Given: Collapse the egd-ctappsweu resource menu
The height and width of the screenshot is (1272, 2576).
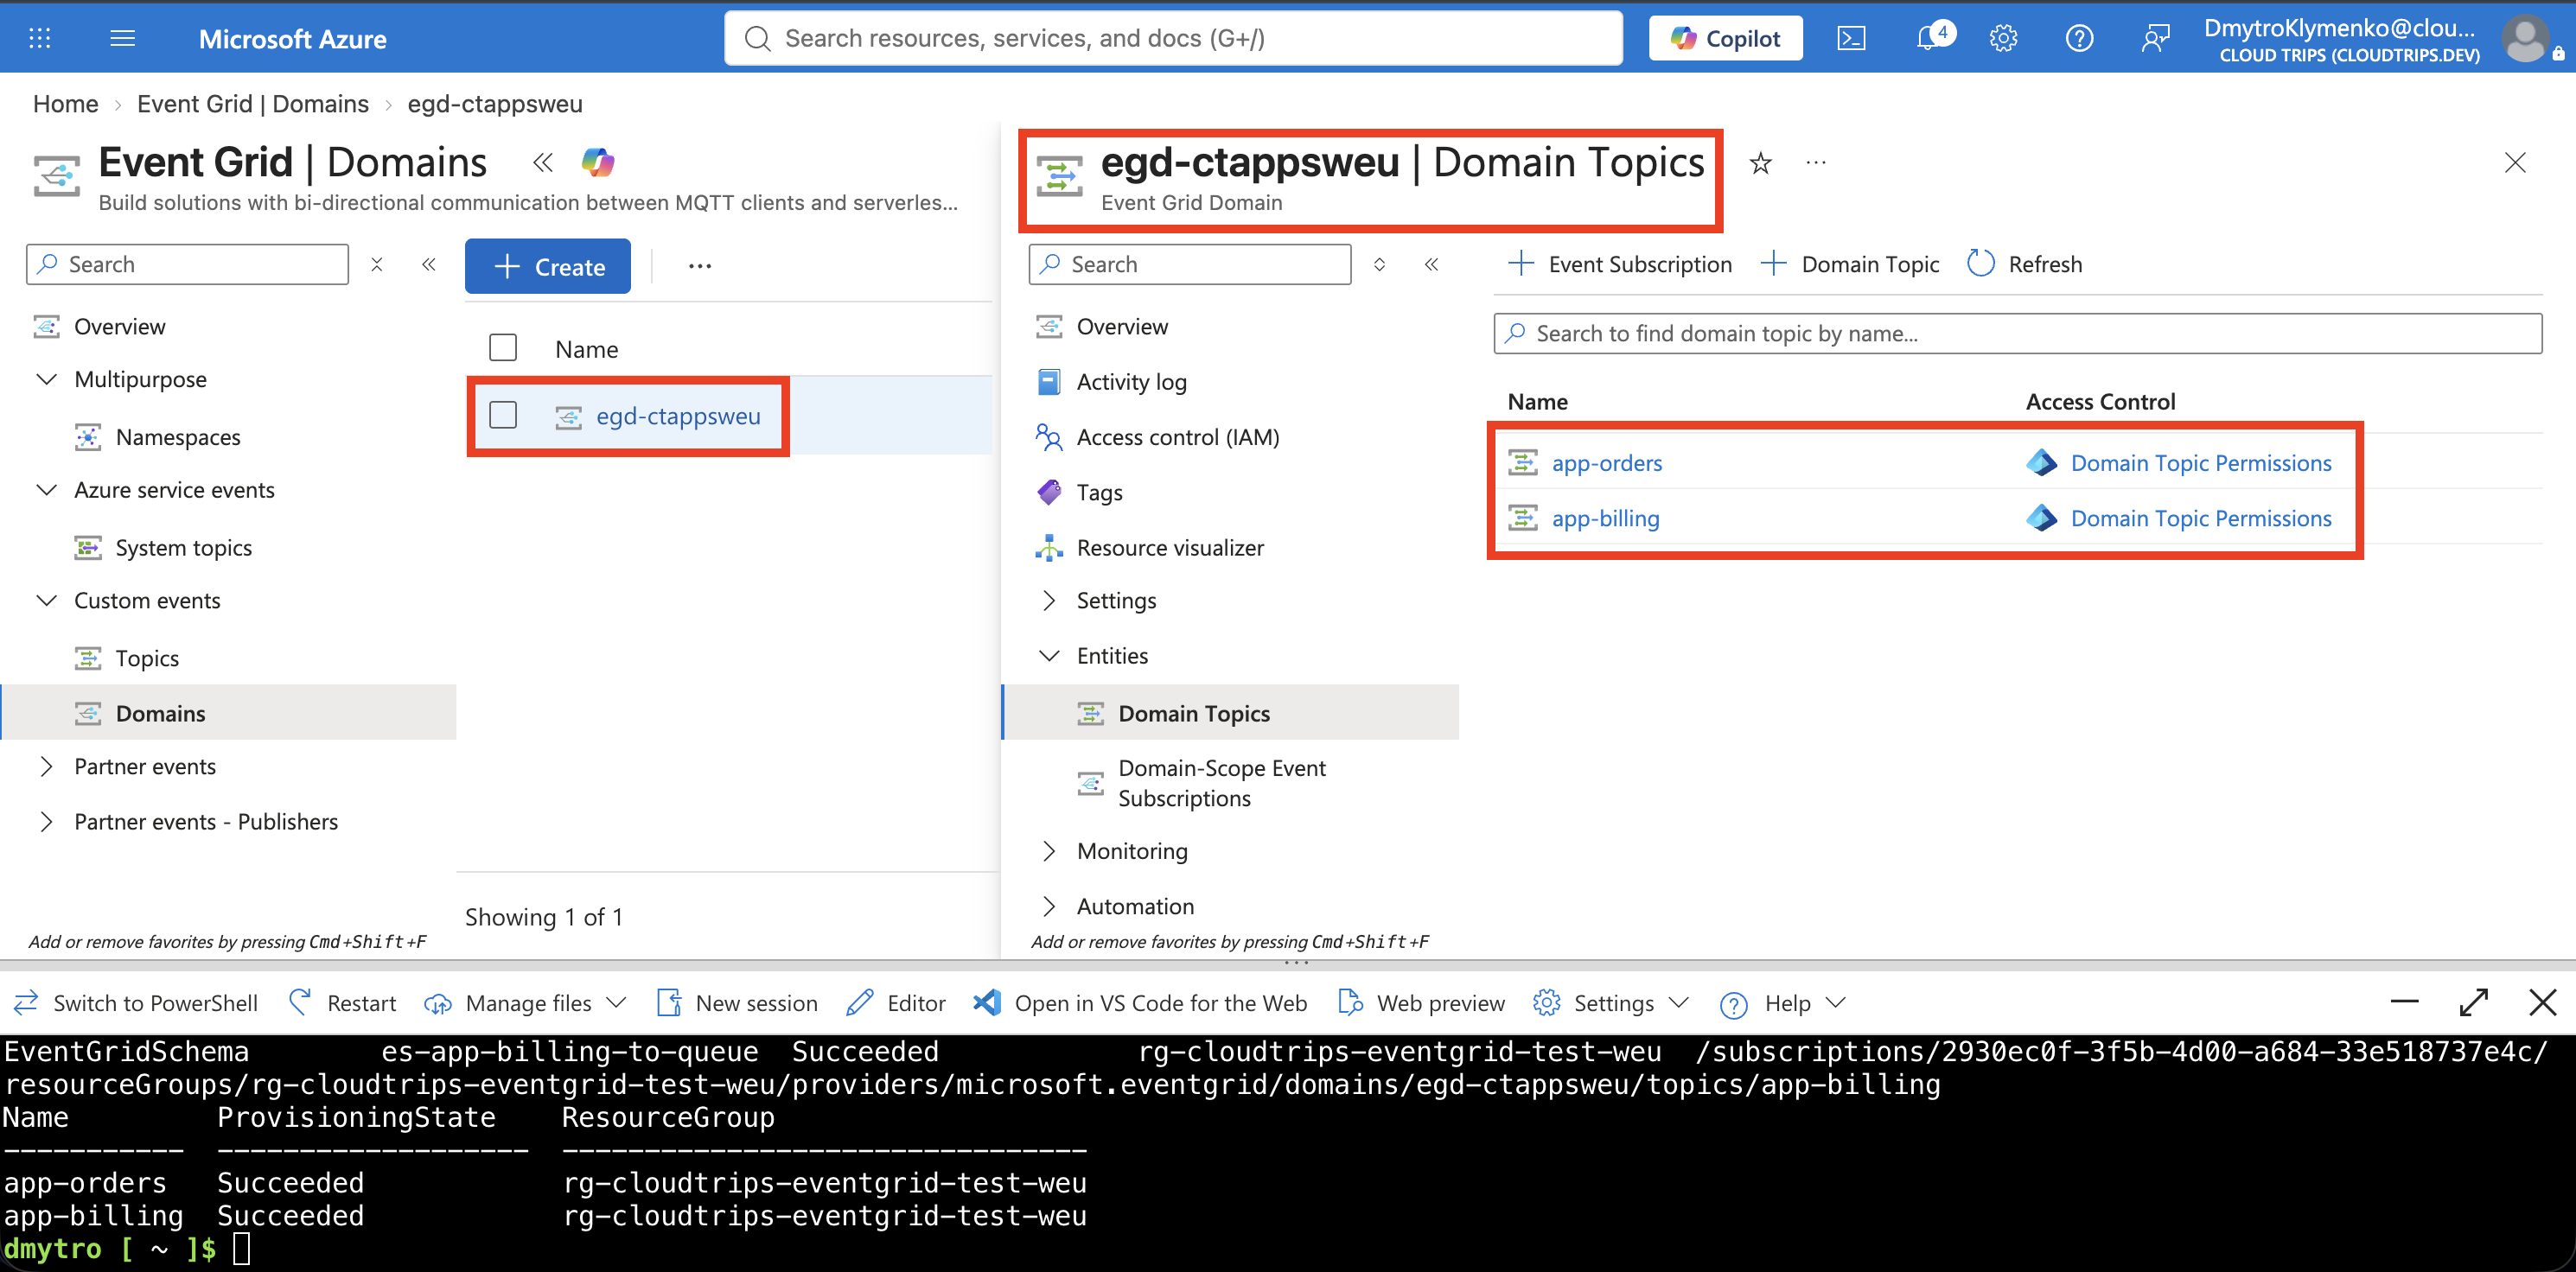Looking at the screenshot, I should [1431, 264].
